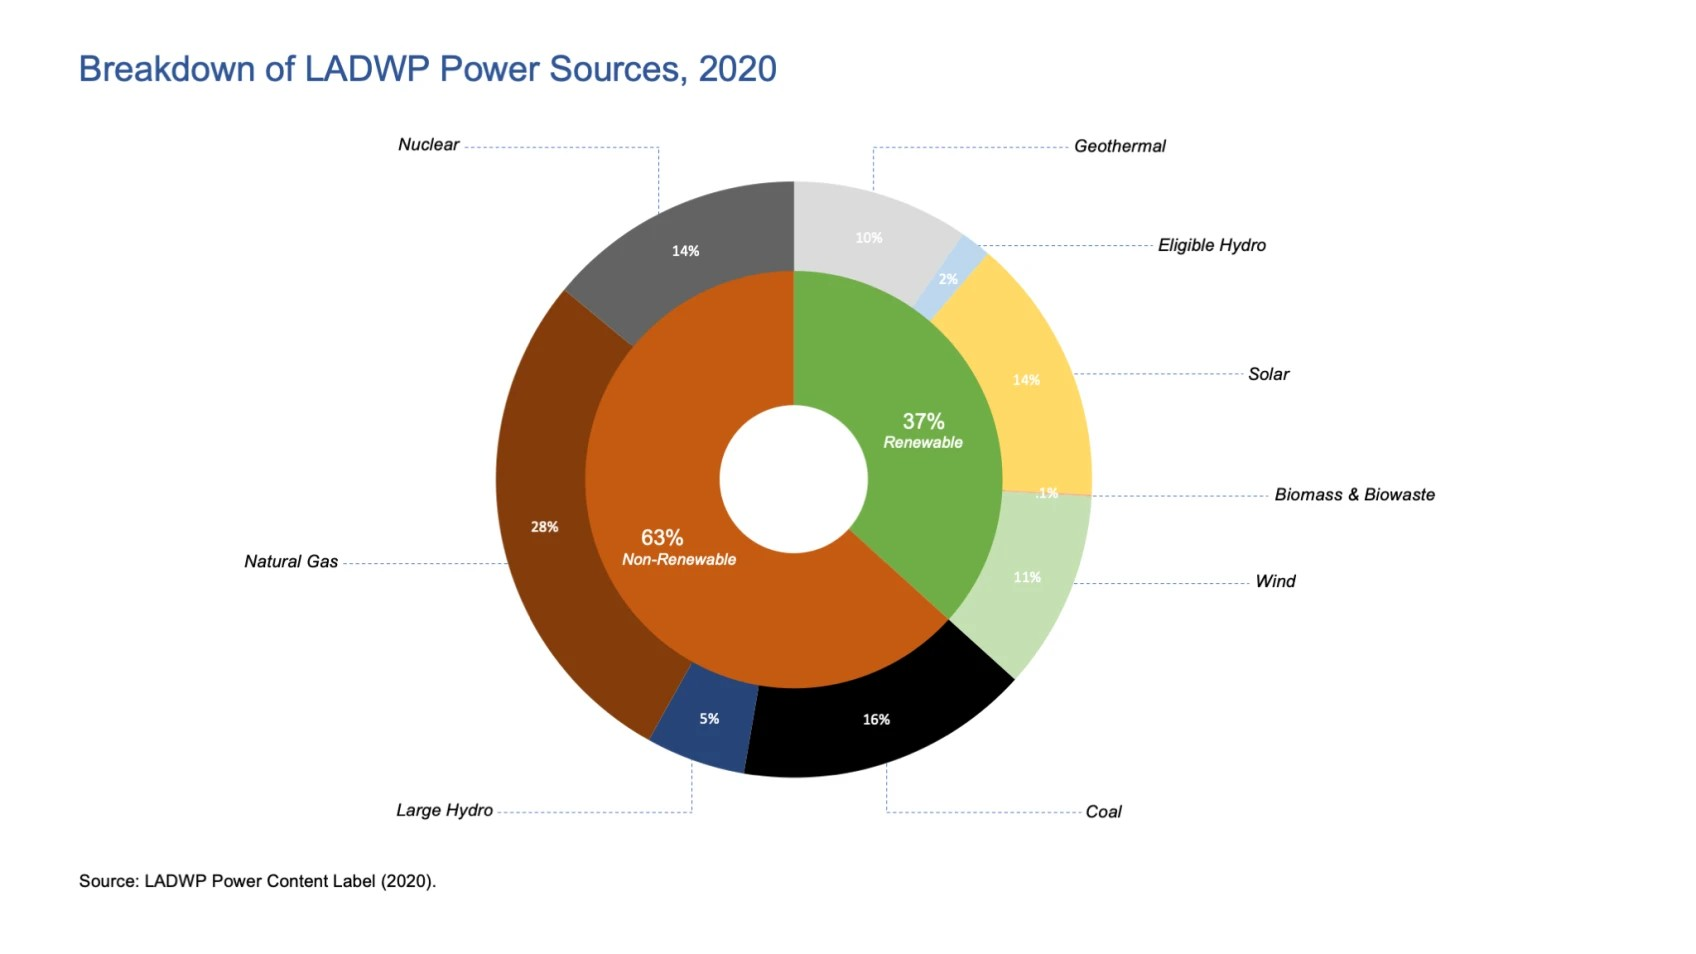Click the 'Eligible Hydro' label
The width and height of the screenshot is (1696, 954).
[1211, 245]
